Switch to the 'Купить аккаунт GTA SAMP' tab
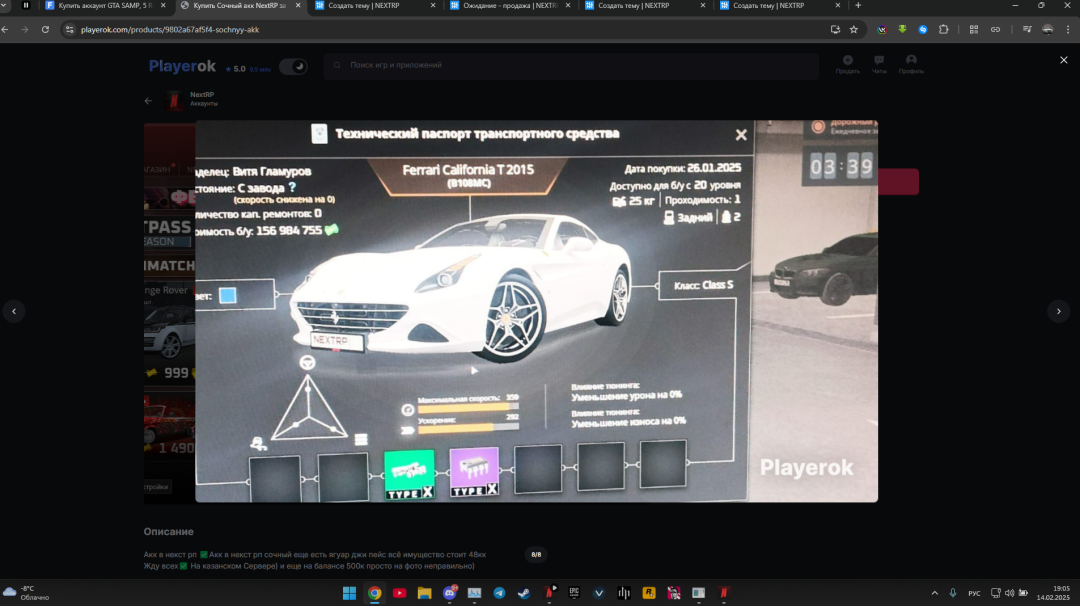 pos(101,6)
